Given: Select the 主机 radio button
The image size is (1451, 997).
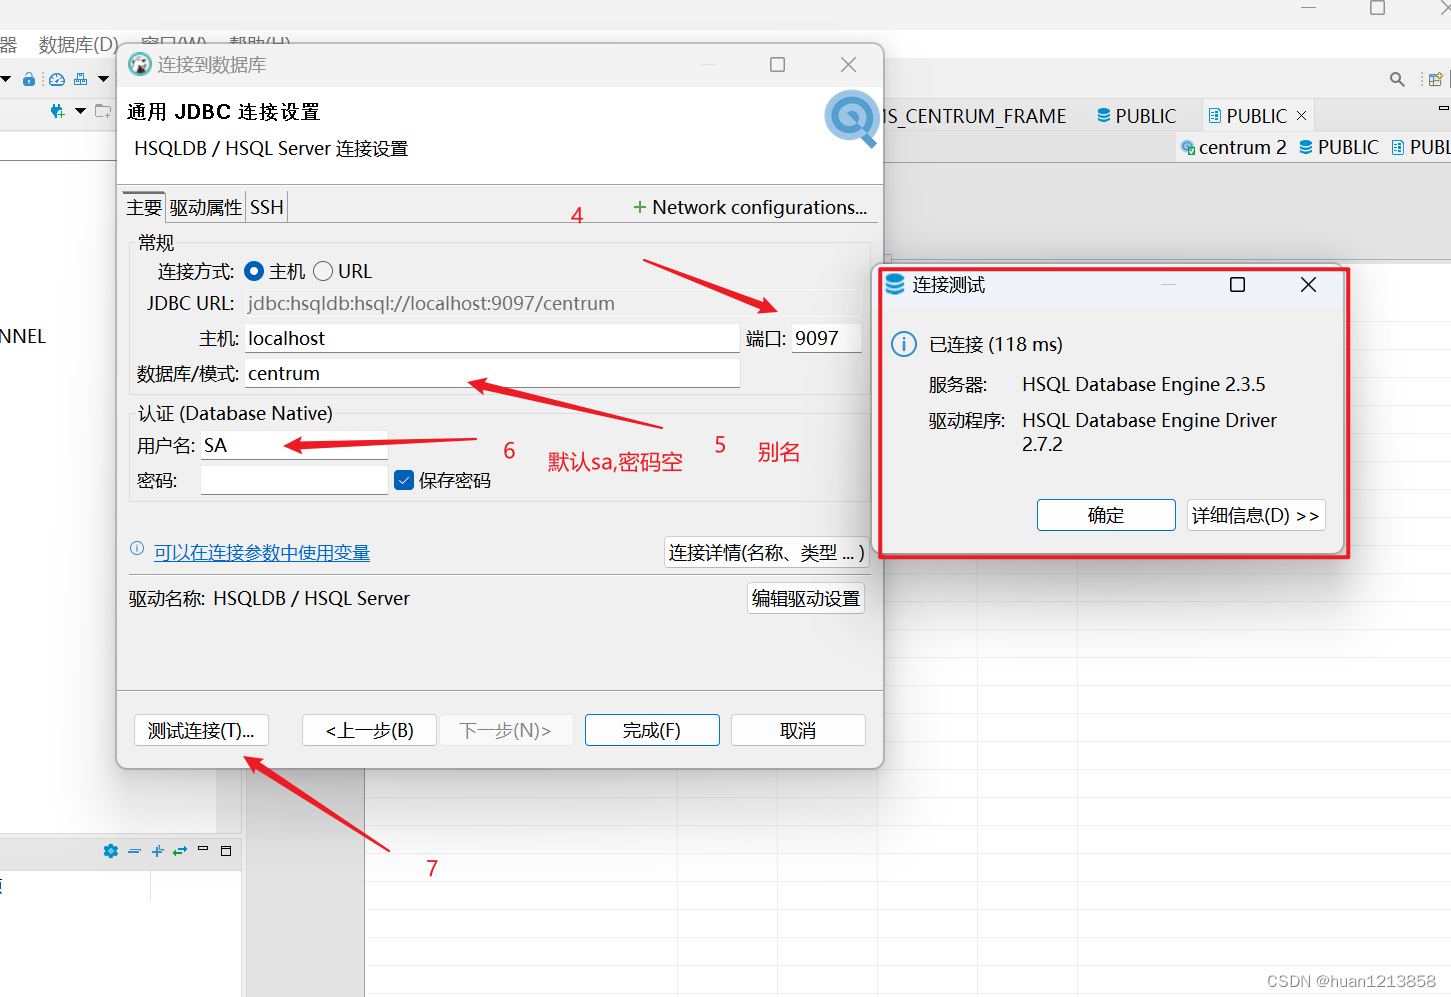Looking at the screenshot, I should click(x=254, y=271).
